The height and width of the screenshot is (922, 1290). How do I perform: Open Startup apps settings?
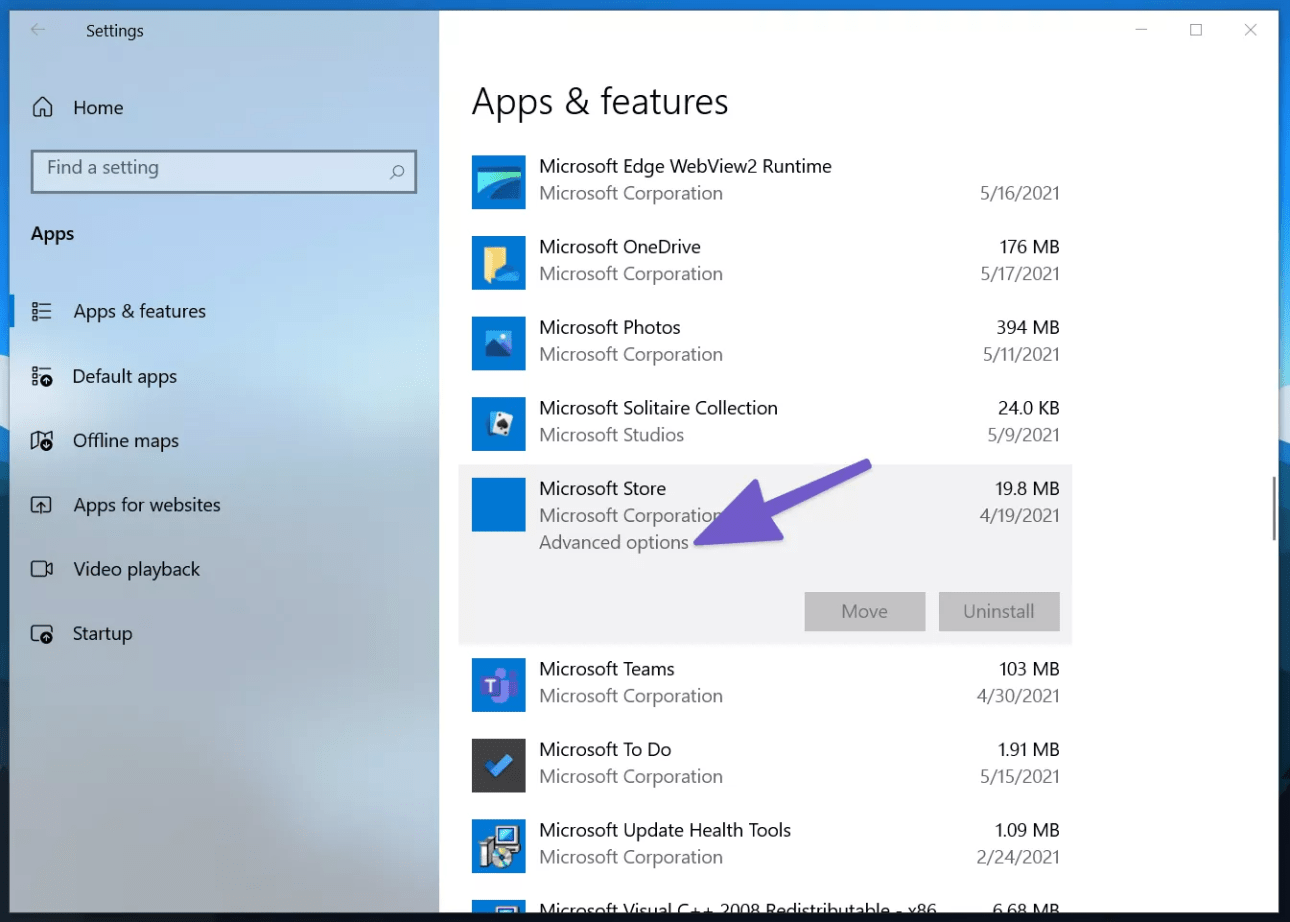(x=102, y=634)
